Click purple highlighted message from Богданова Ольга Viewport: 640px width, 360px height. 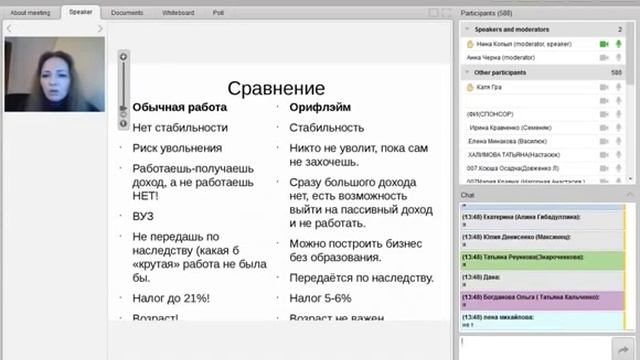click(x=542, y=300)
